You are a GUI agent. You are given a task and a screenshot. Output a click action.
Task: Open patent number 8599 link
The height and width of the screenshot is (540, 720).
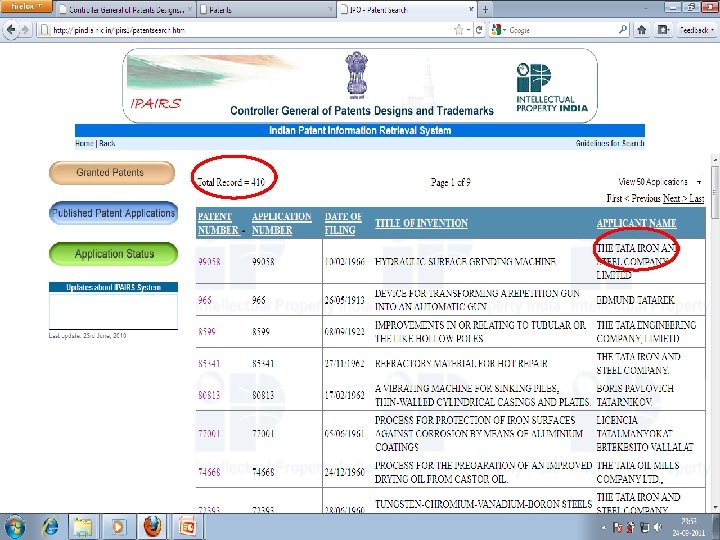click(x=207, y=332)
